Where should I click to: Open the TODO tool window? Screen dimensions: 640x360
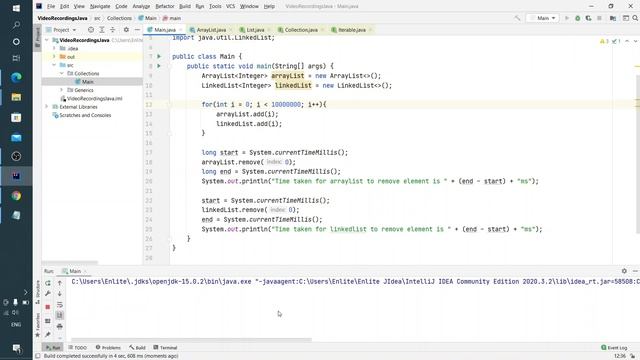pos(77,347)
